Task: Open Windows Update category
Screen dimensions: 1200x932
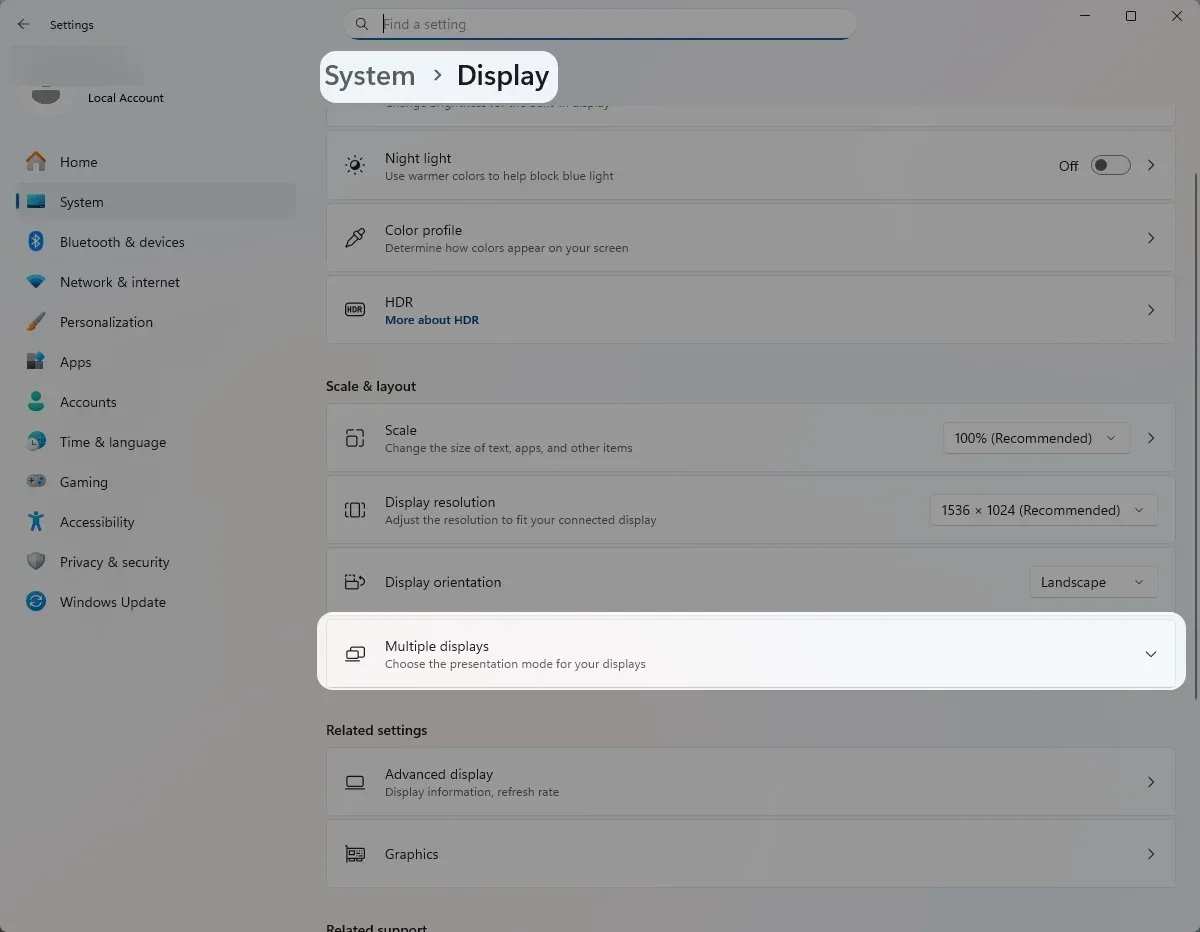Action: 156,602
